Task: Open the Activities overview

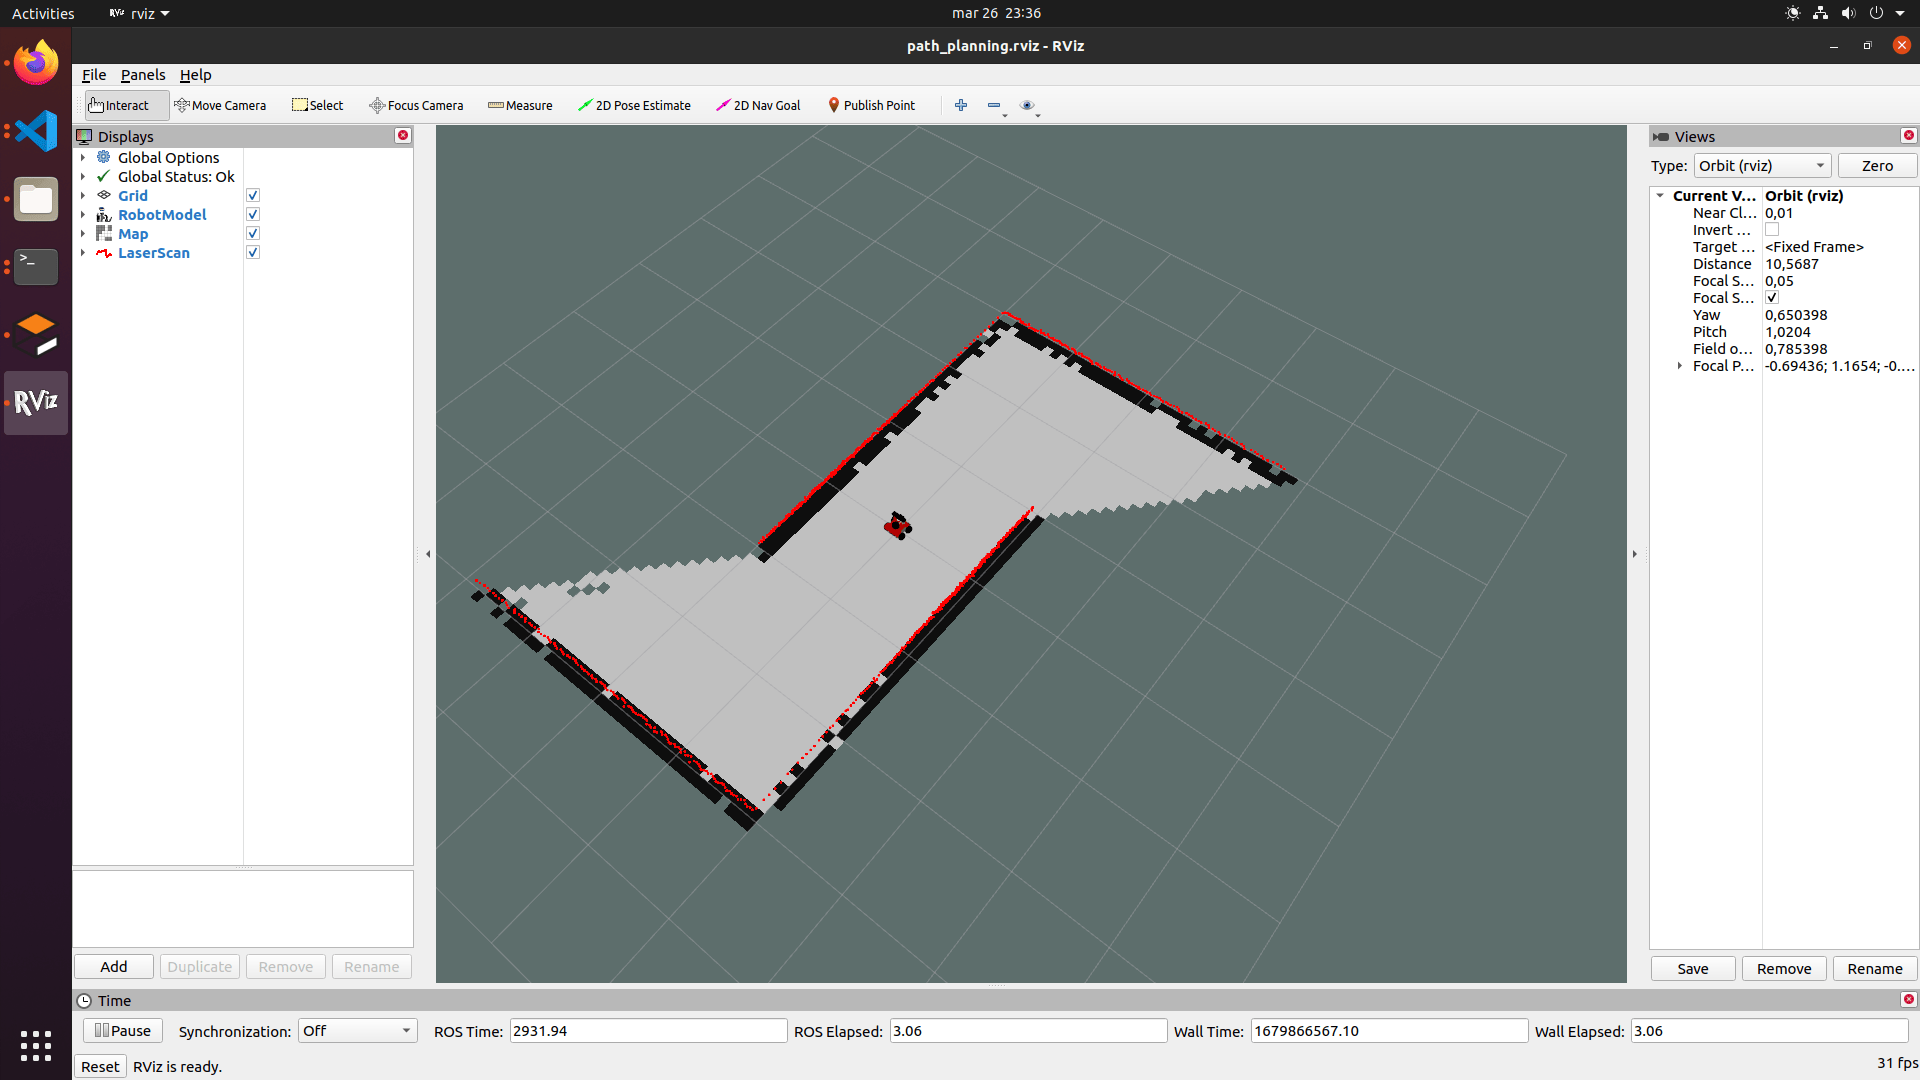Action: [x=43, y=13]
